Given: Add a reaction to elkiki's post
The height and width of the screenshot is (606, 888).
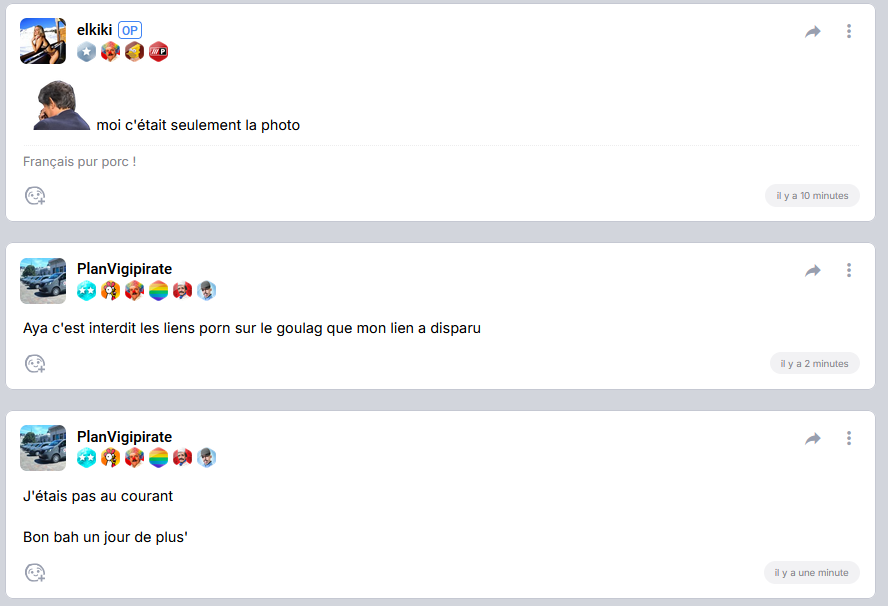Looking at the screenshot, I should (x=35, y=196).
